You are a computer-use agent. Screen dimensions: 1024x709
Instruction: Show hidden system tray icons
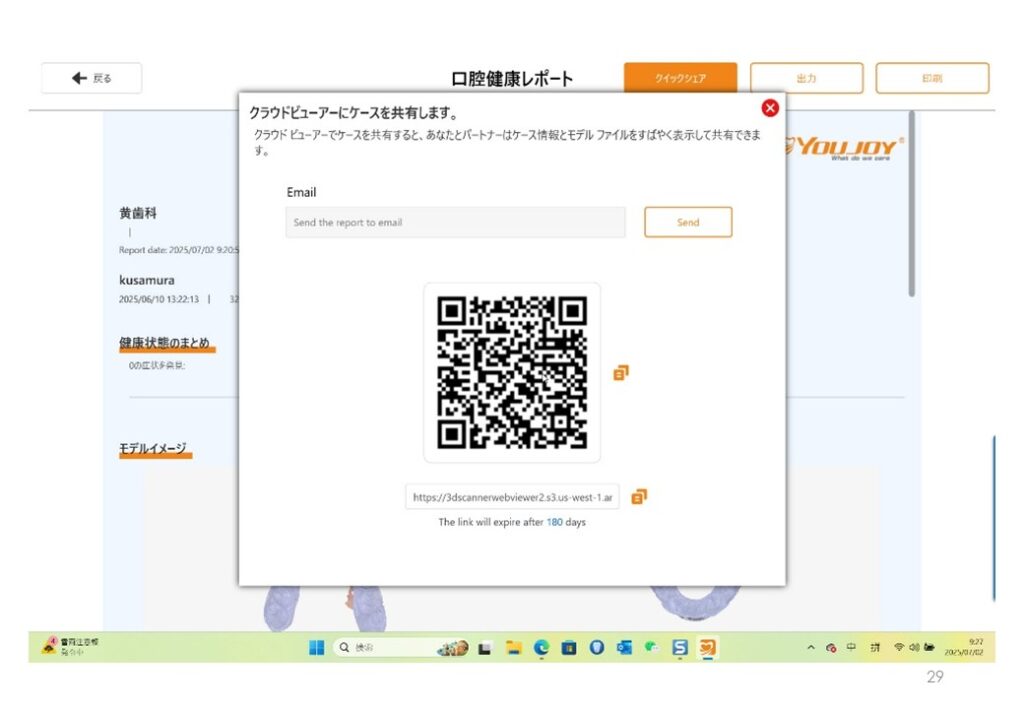pyautogui.click(x=812, y=648)
